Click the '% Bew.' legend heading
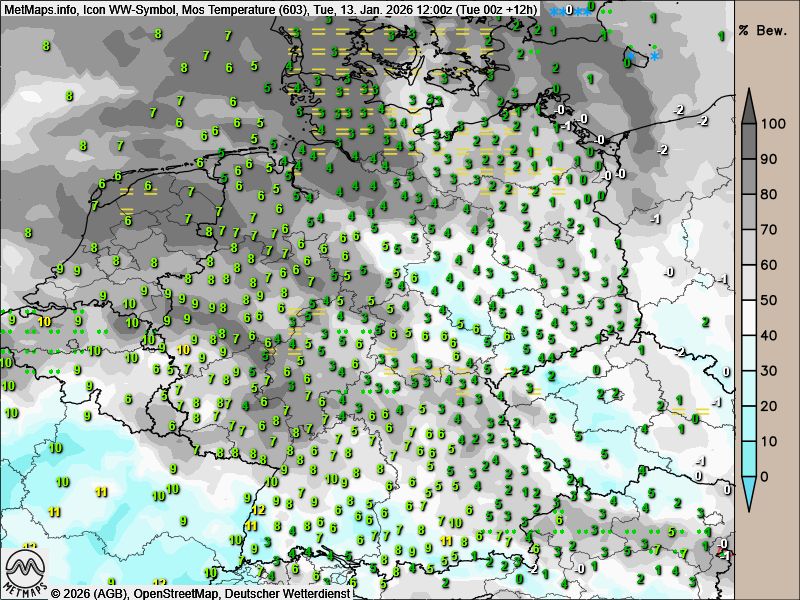800x600 pixels. [x=764, y=30]
